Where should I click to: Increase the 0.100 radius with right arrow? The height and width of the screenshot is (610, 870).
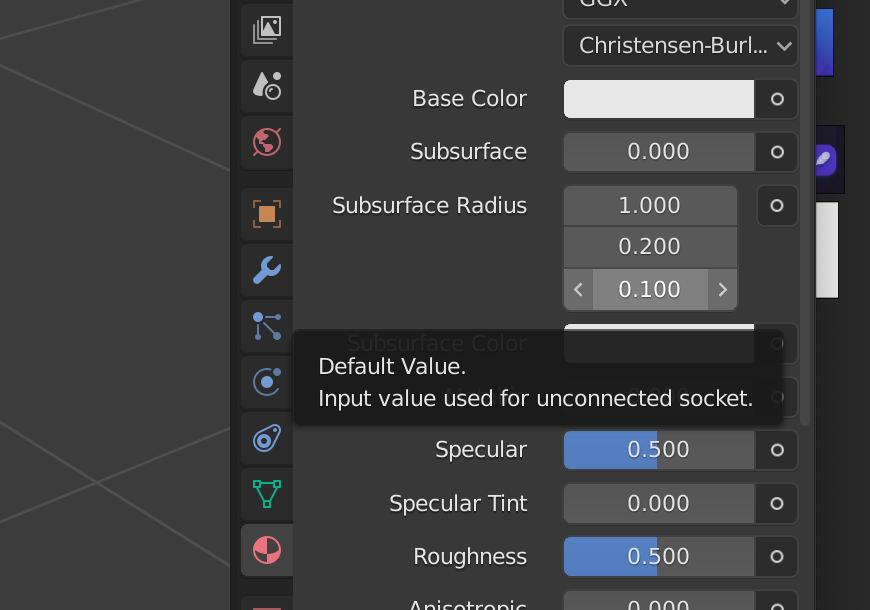click(722, 289)
